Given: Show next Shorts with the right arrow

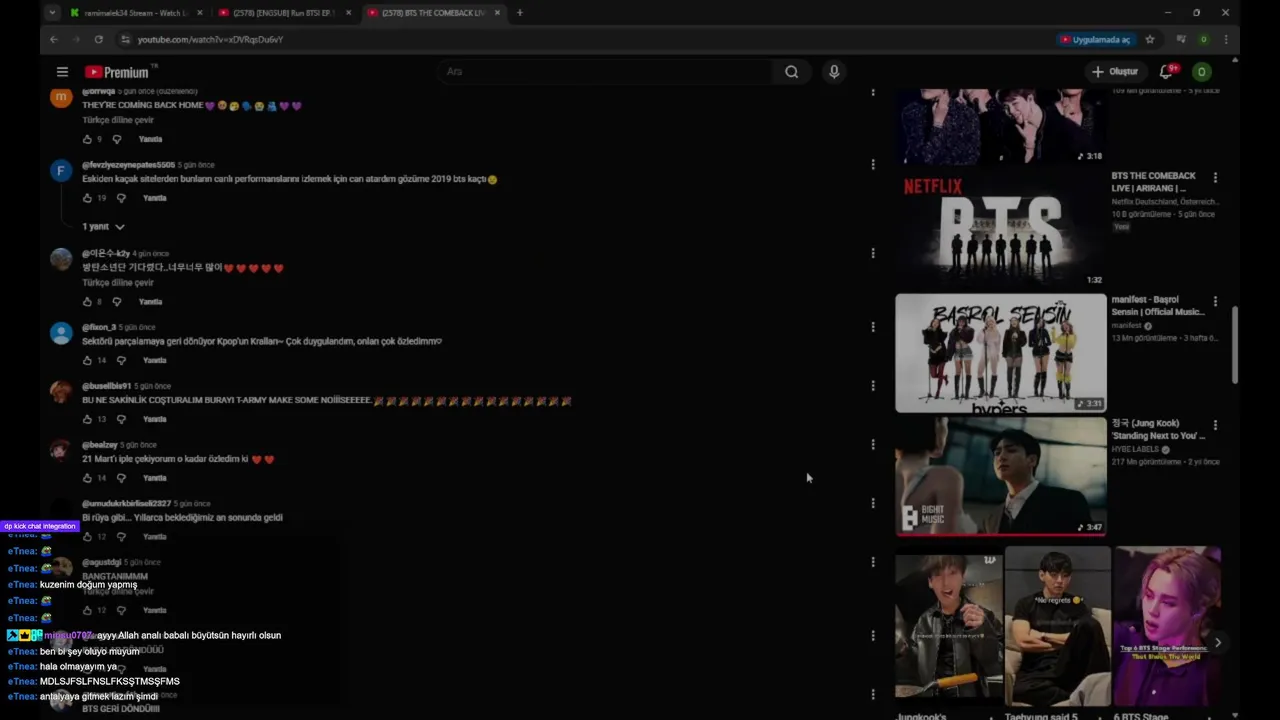Looking at the screenshot, I should (x=1217, y=643).
